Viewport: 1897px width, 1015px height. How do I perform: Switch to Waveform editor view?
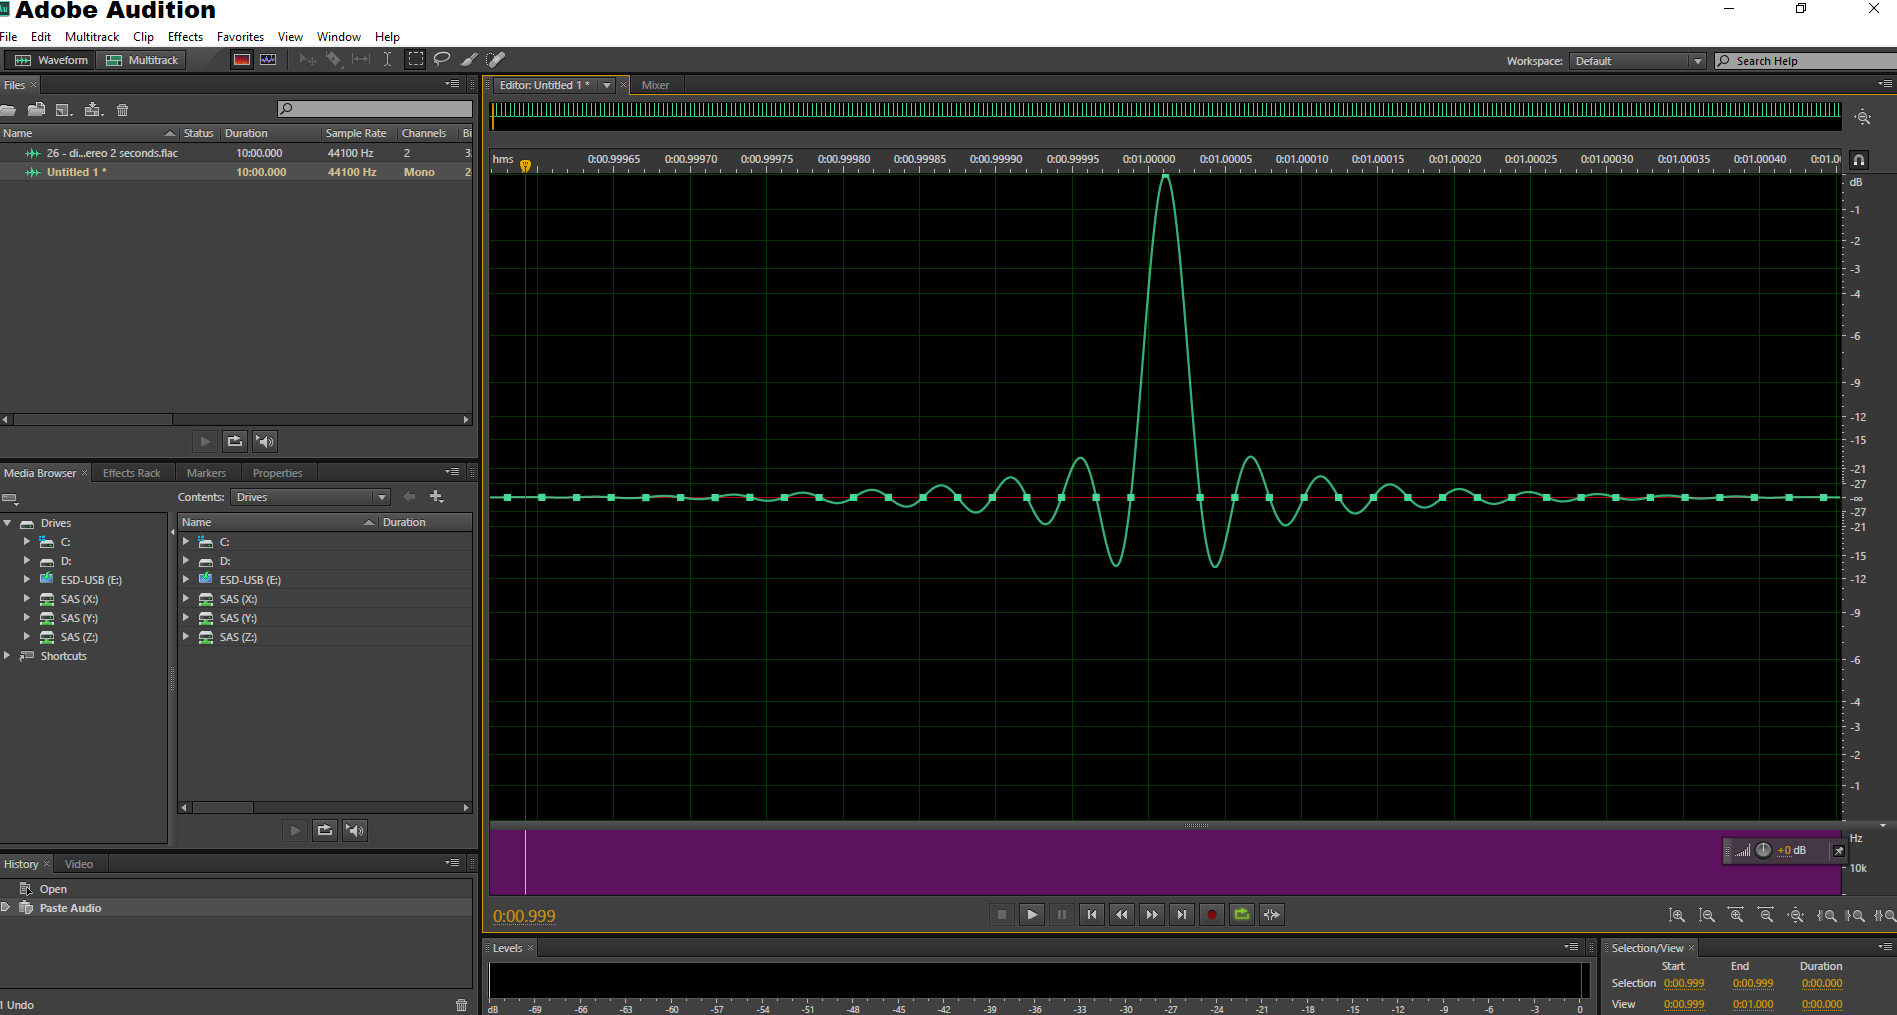(x=50, y=60)
